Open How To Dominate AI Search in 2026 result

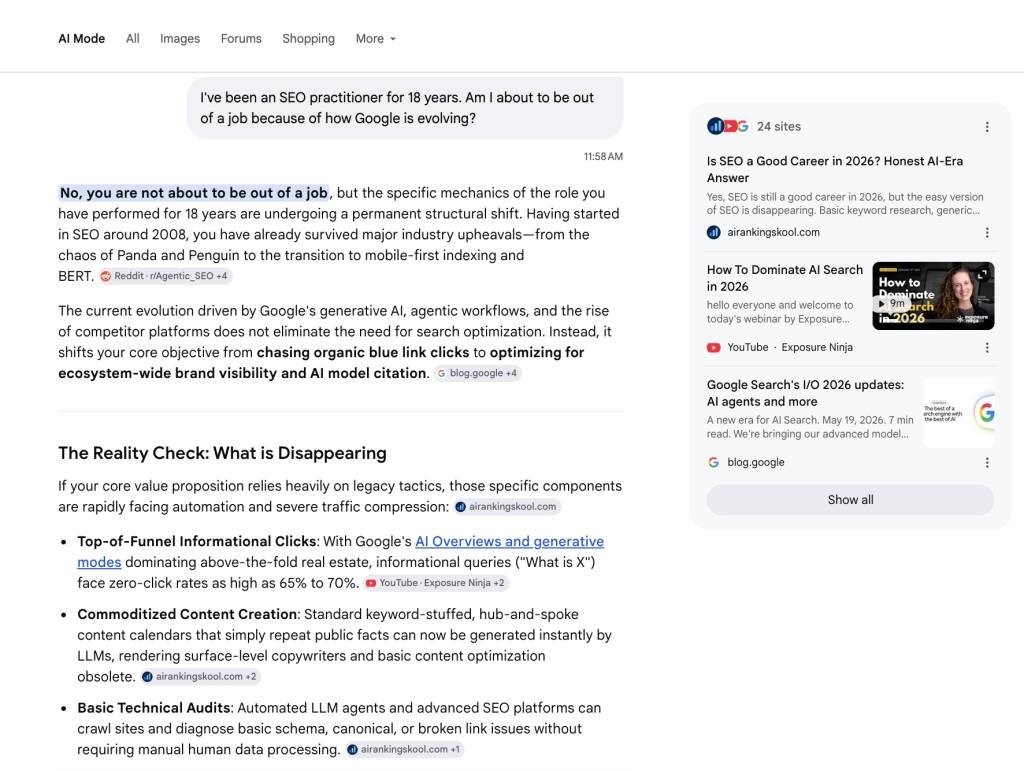click(784, 278)
